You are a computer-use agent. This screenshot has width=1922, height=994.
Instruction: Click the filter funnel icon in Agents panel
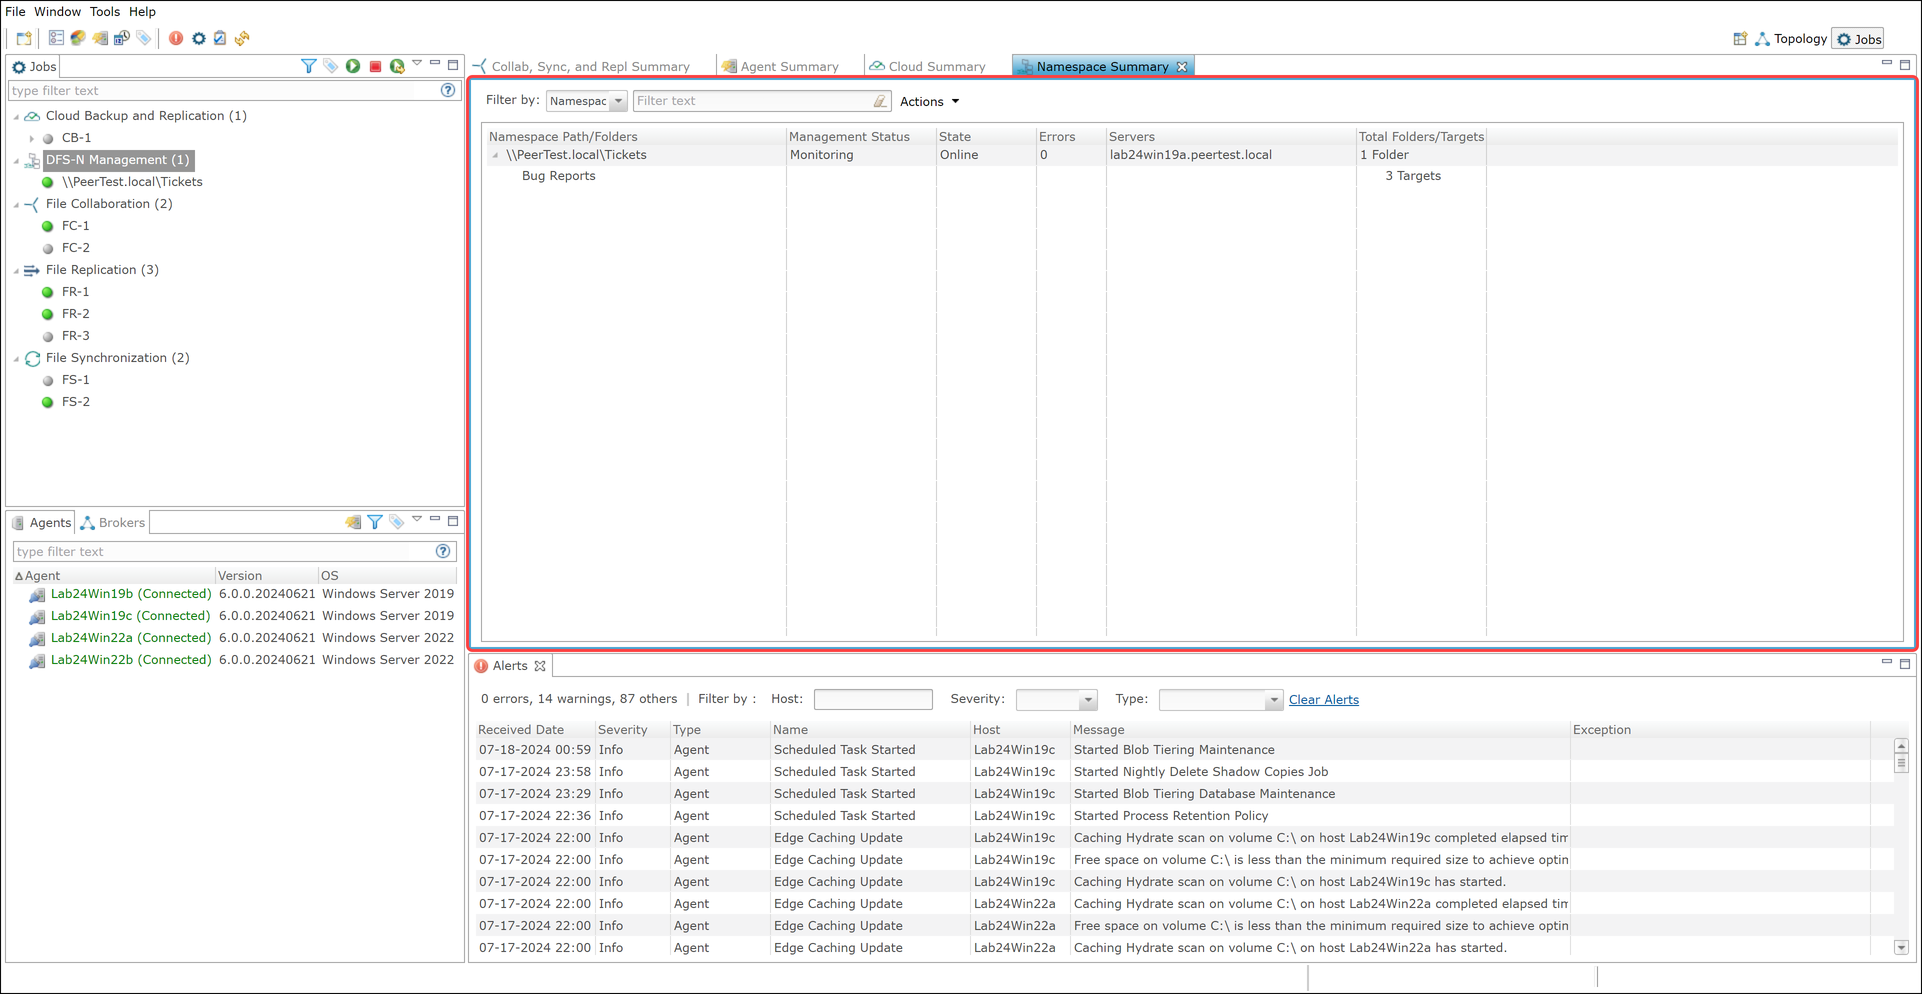375,522
